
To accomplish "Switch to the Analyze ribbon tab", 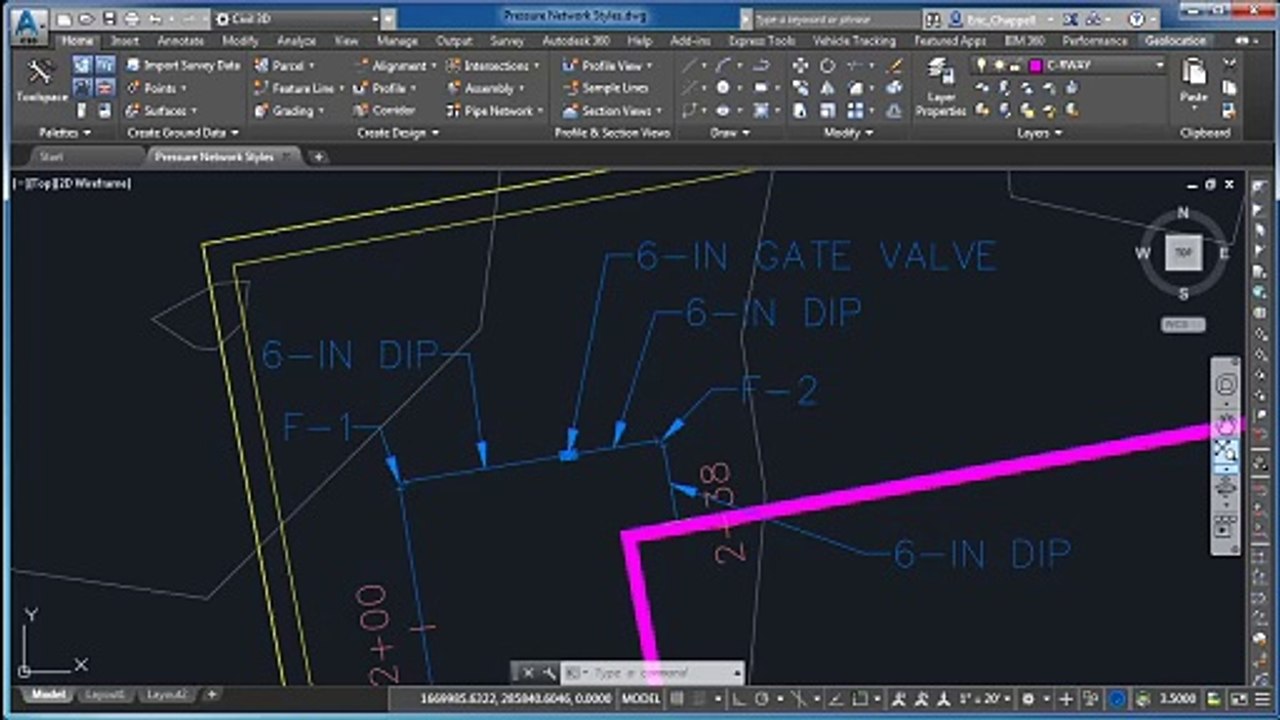I will coord(296,41).
